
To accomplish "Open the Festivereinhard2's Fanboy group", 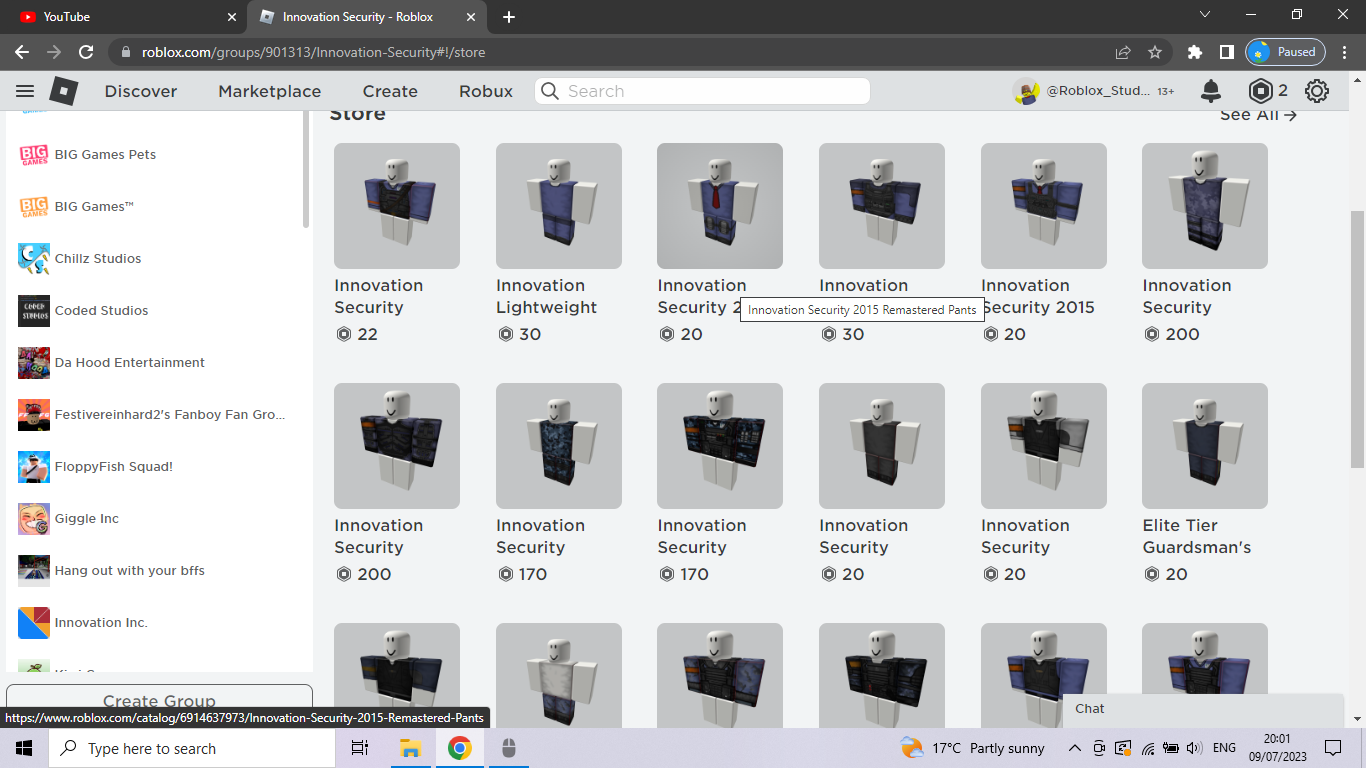I will 152,414.
